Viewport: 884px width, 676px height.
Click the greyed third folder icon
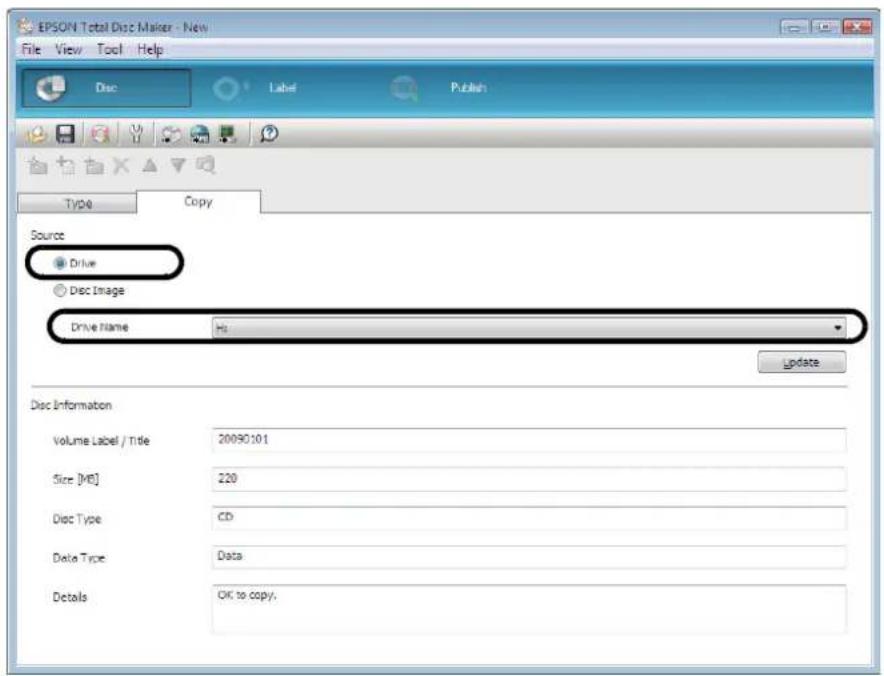[x=94, y=166]
